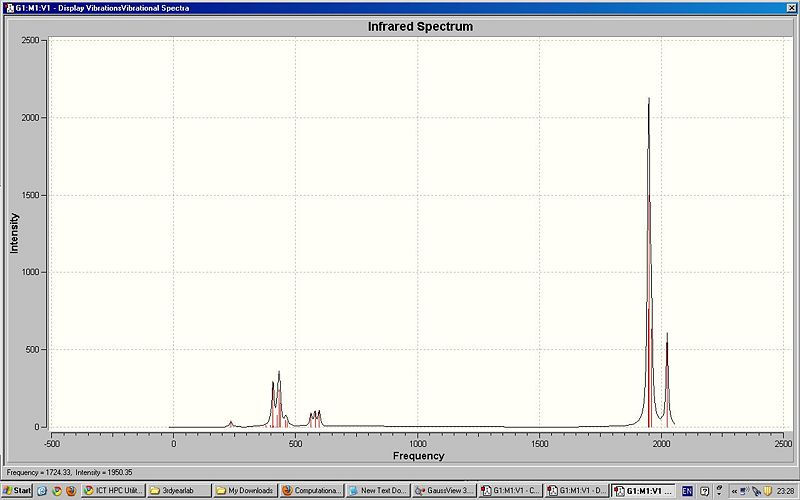Click the Frequency axis label
This screenshot has width=800, height=500.
click(x=418, y=456)
